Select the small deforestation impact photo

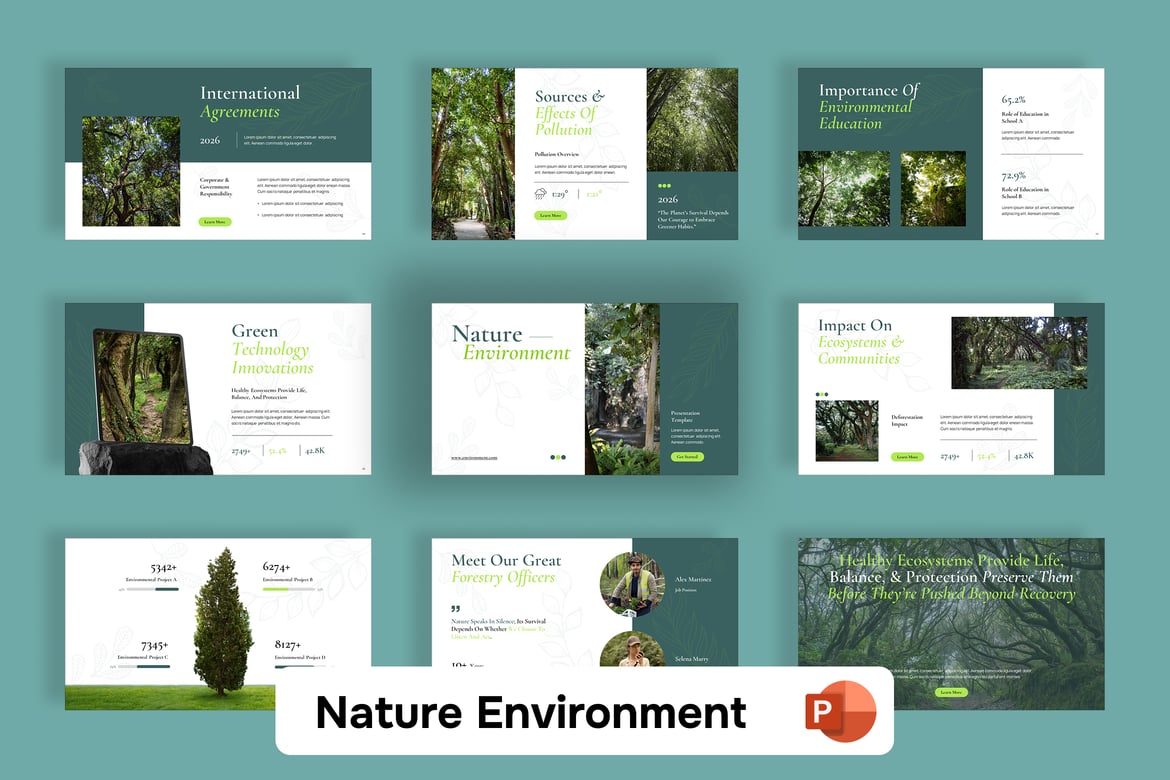click(x=847, y=431)
